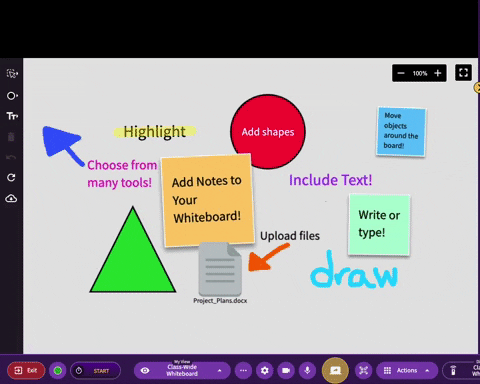Click the fullscreen whiteboard icon
Image resolution: width=480 pixels, height=384 pixels.
click(463, 73)
